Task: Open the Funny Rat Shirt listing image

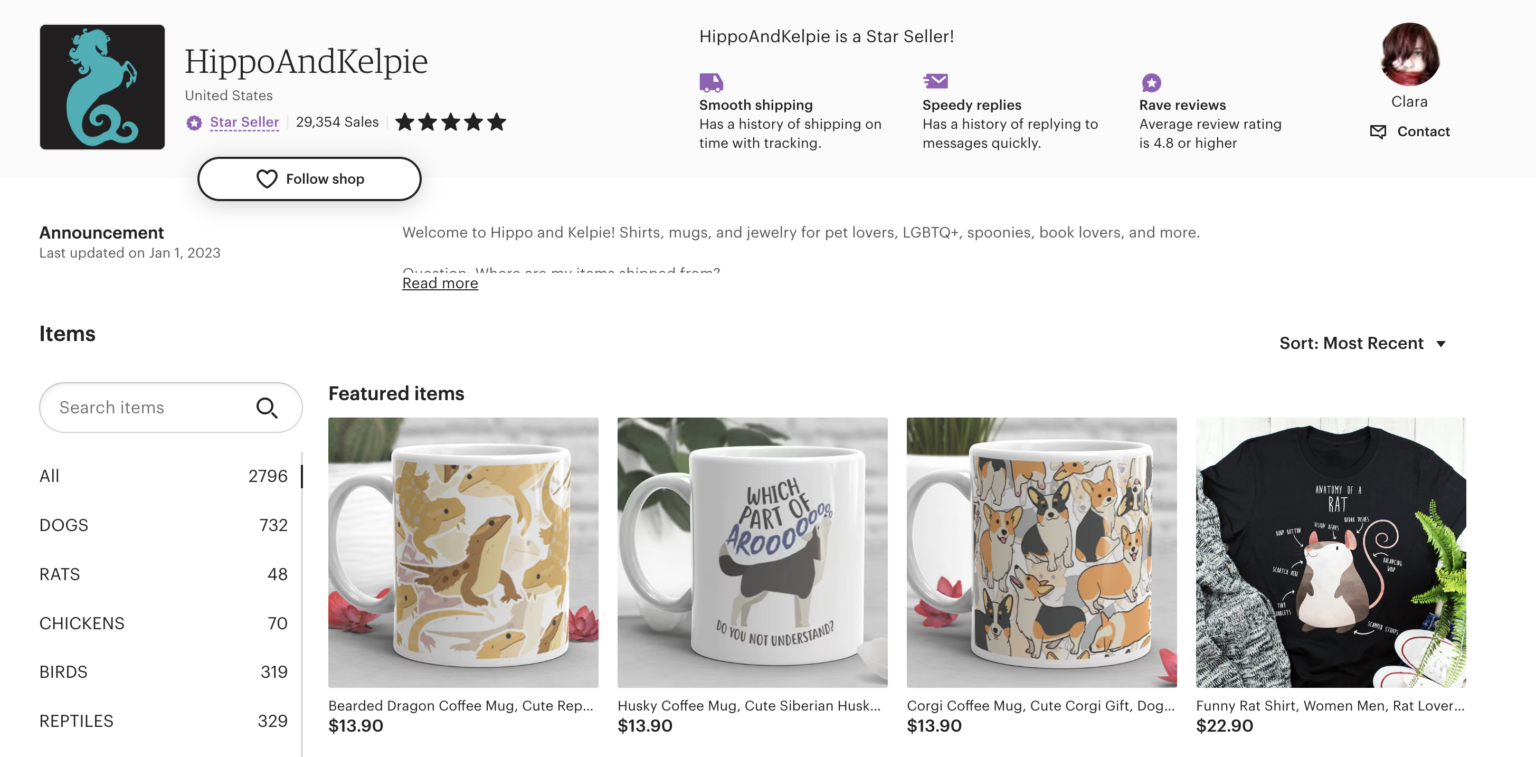Action: point(1330,552)
